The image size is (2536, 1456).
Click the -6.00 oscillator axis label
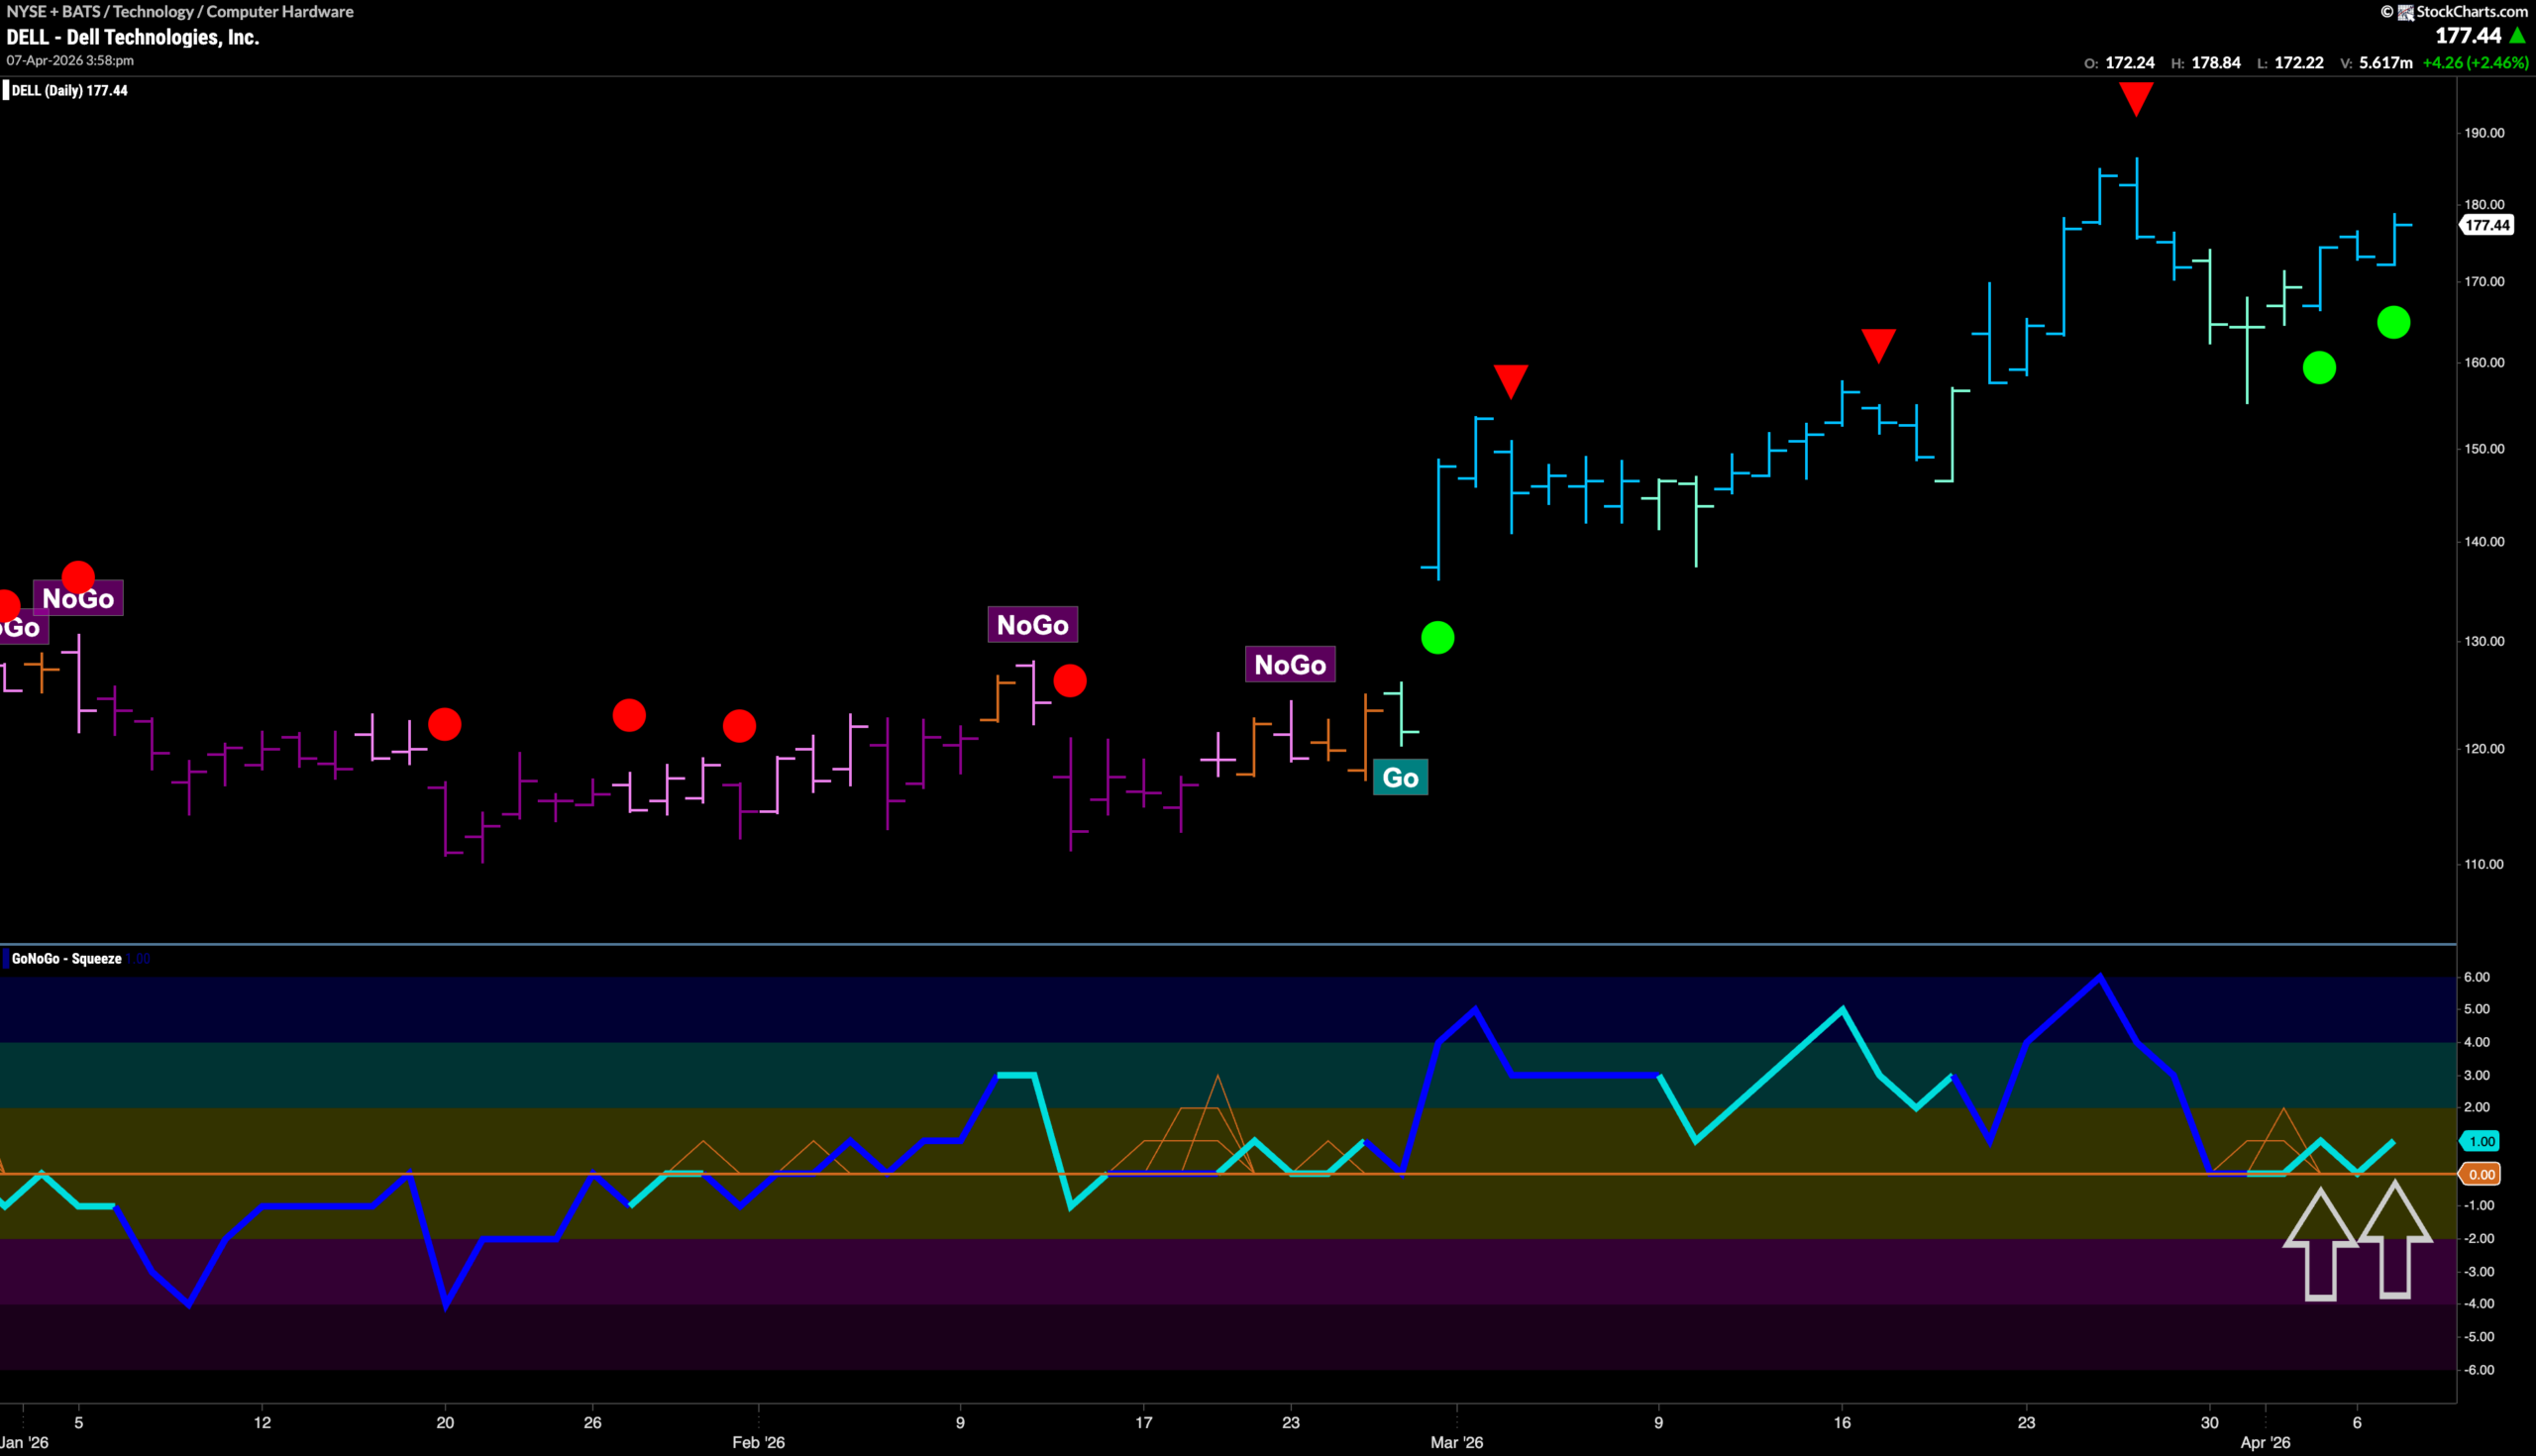click(2478, 1369)
